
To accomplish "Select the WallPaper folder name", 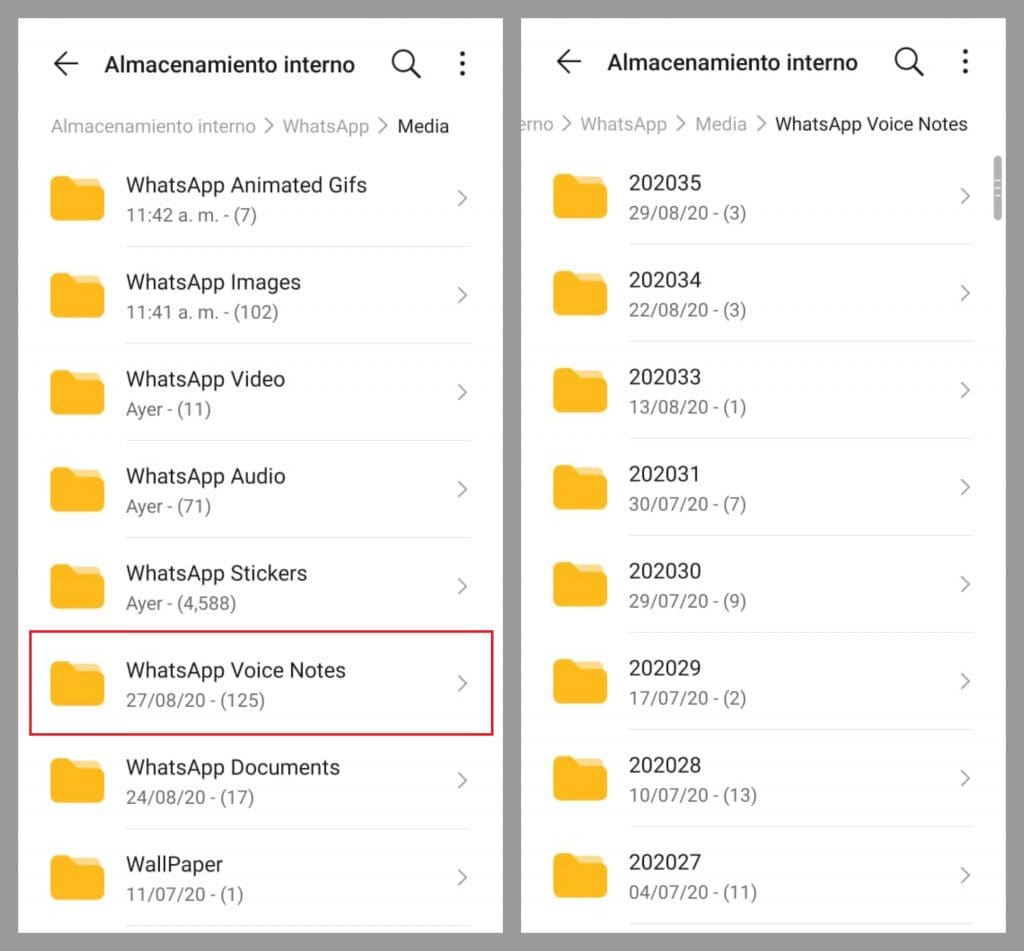I will click(x=174, y=864).
